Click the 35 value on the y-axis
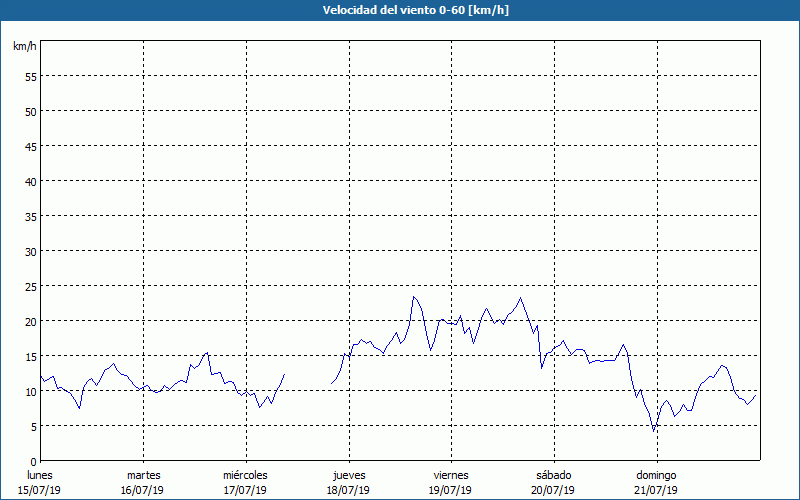This screenshot has height=500, width=800. click(31, 216)
